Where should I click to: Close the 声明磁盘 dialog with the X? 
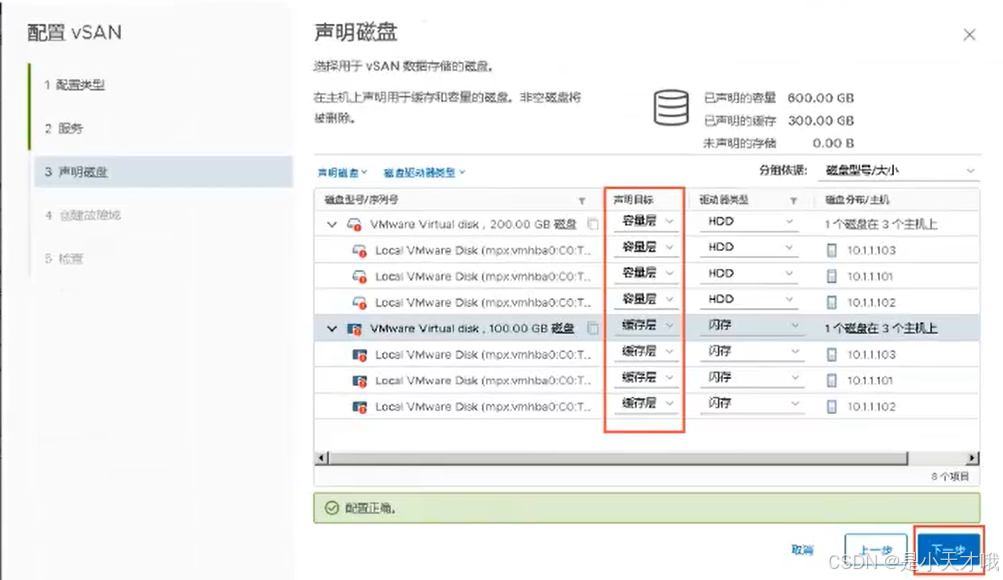coord(969,35)
